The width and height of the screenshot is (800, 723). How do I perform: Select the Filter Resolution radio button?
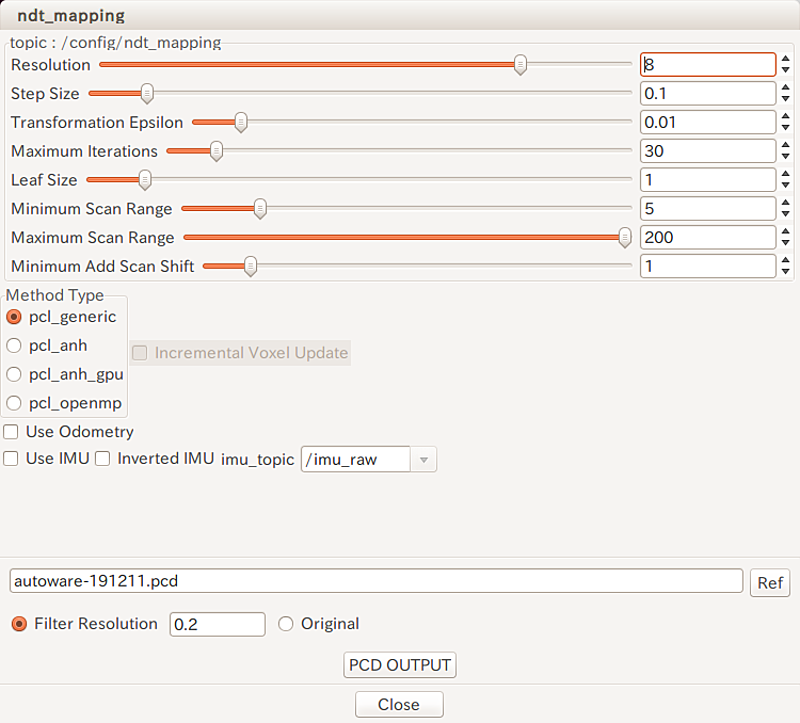pyautogui.click(x=19, y=624)
